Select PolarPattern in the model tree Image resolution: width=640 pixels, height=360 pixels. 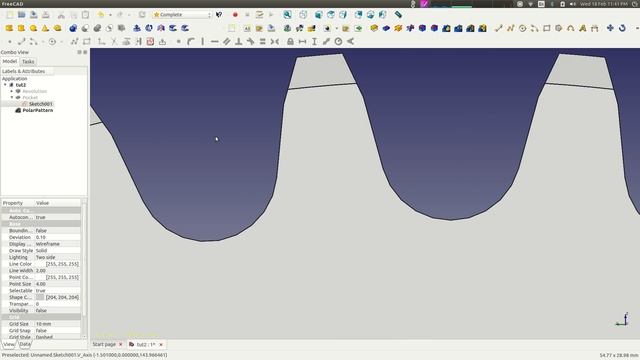(38, 110)
